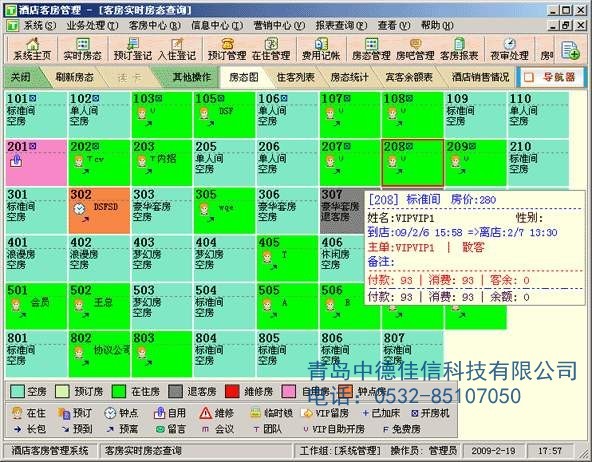Click guest icon in room 105
Viewport: 592px width, 462px height.
(x=204, y=113)
